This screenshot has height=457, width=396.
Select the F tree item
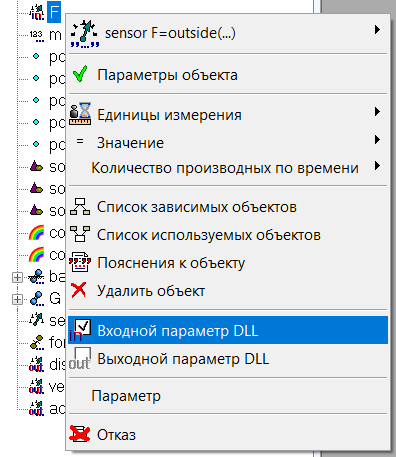pyautogui.click(x=54, y=12)
